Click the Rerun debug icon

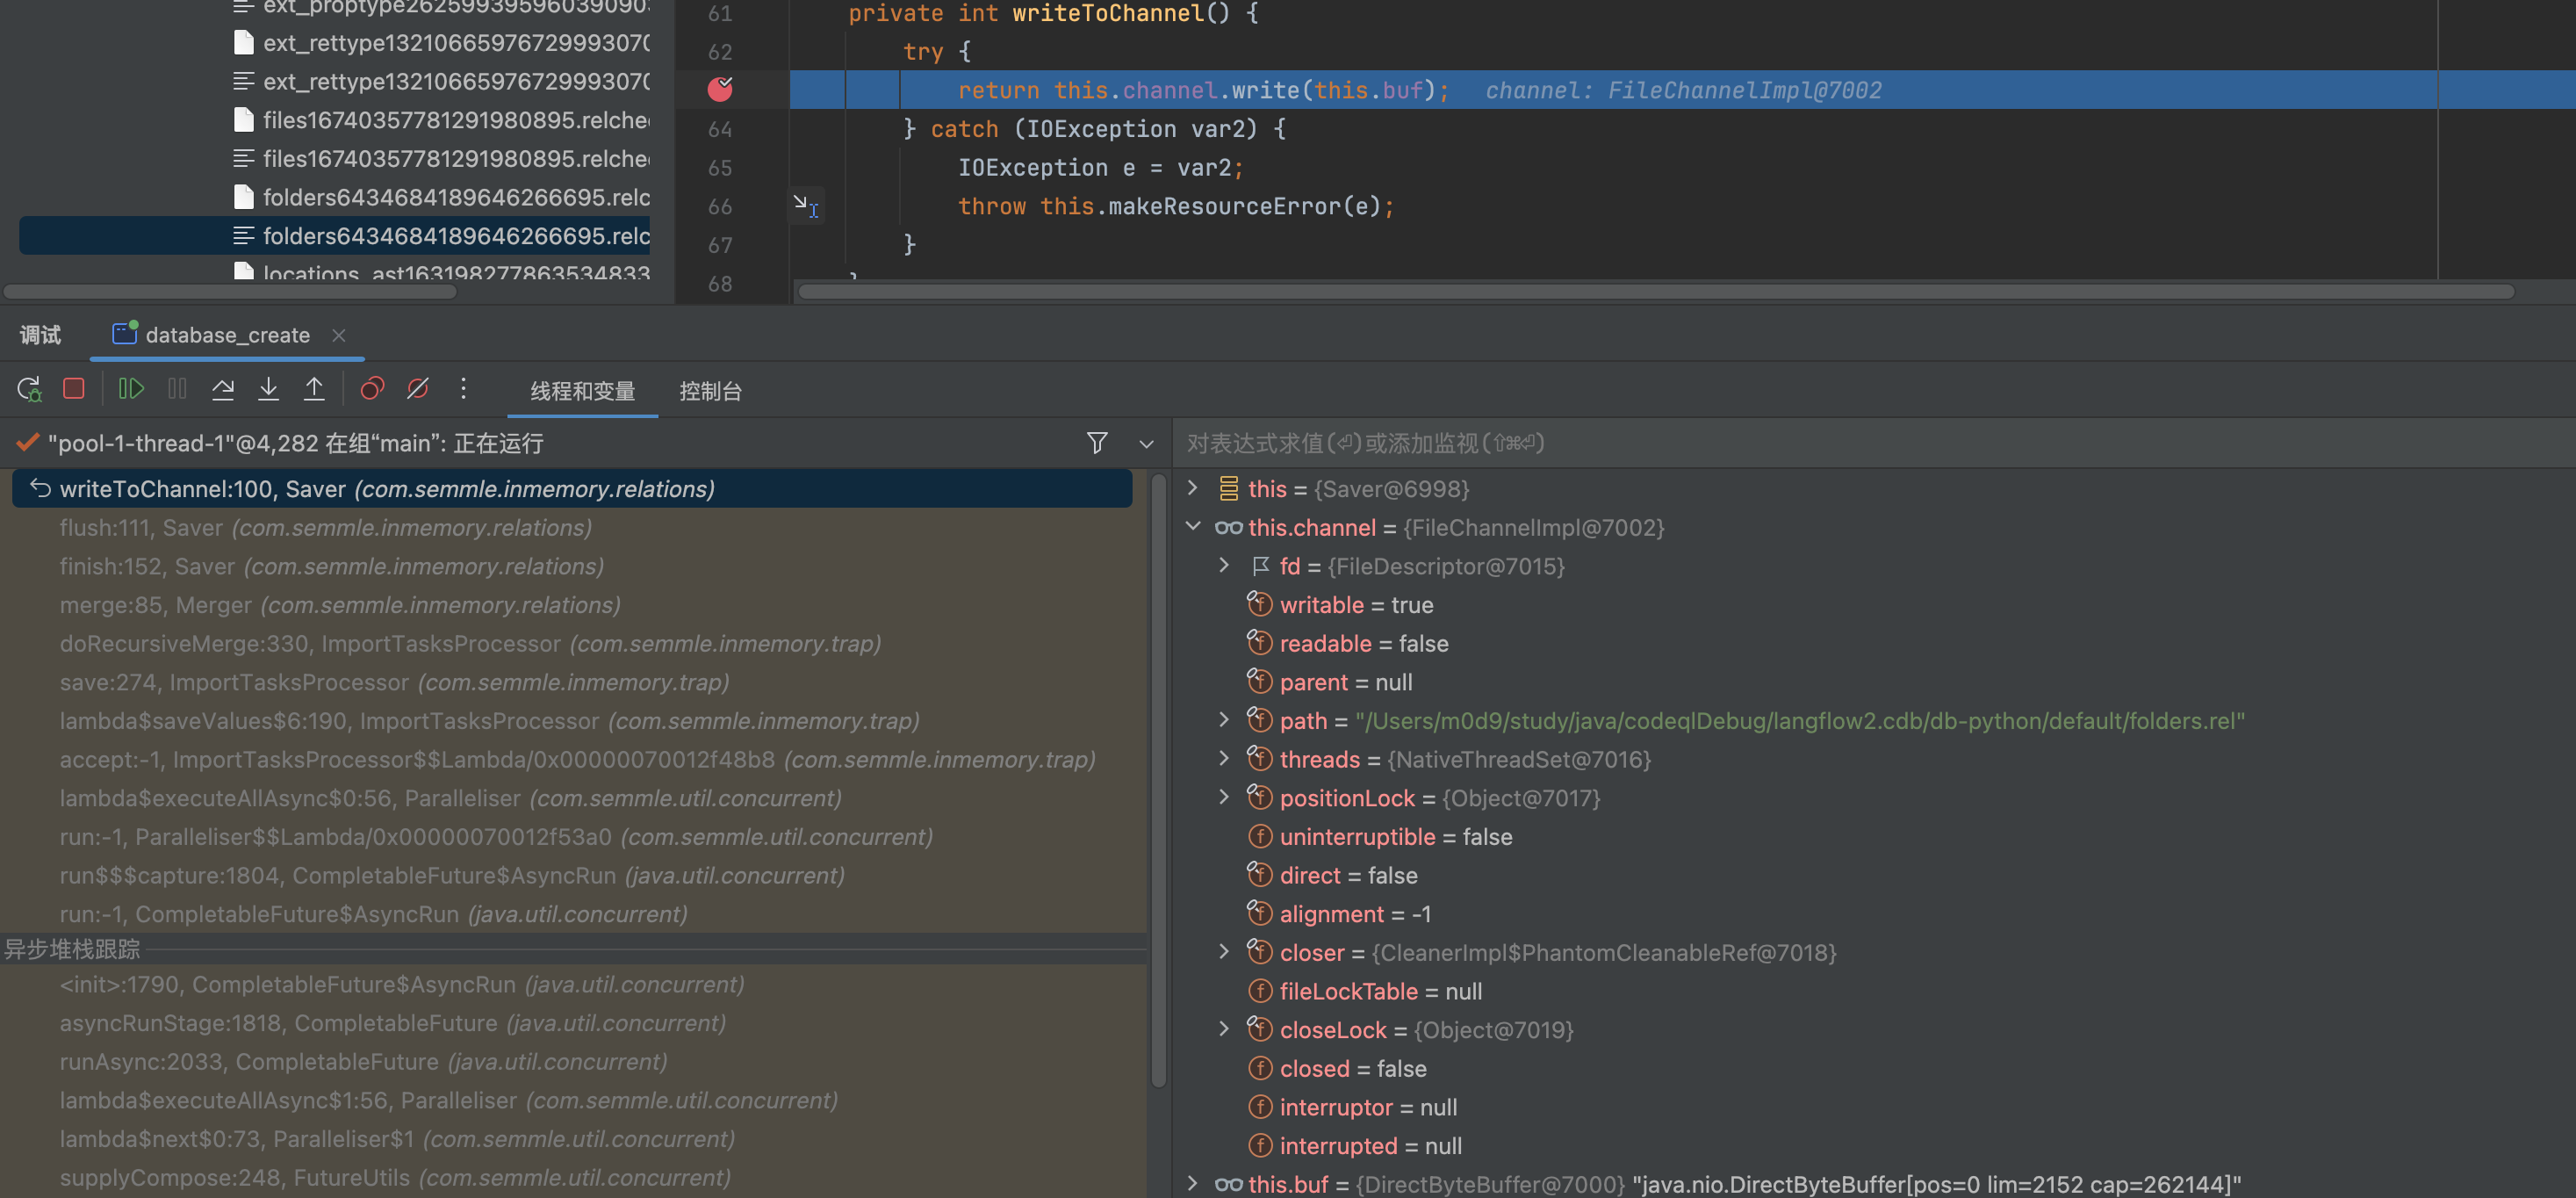(29, 389)
